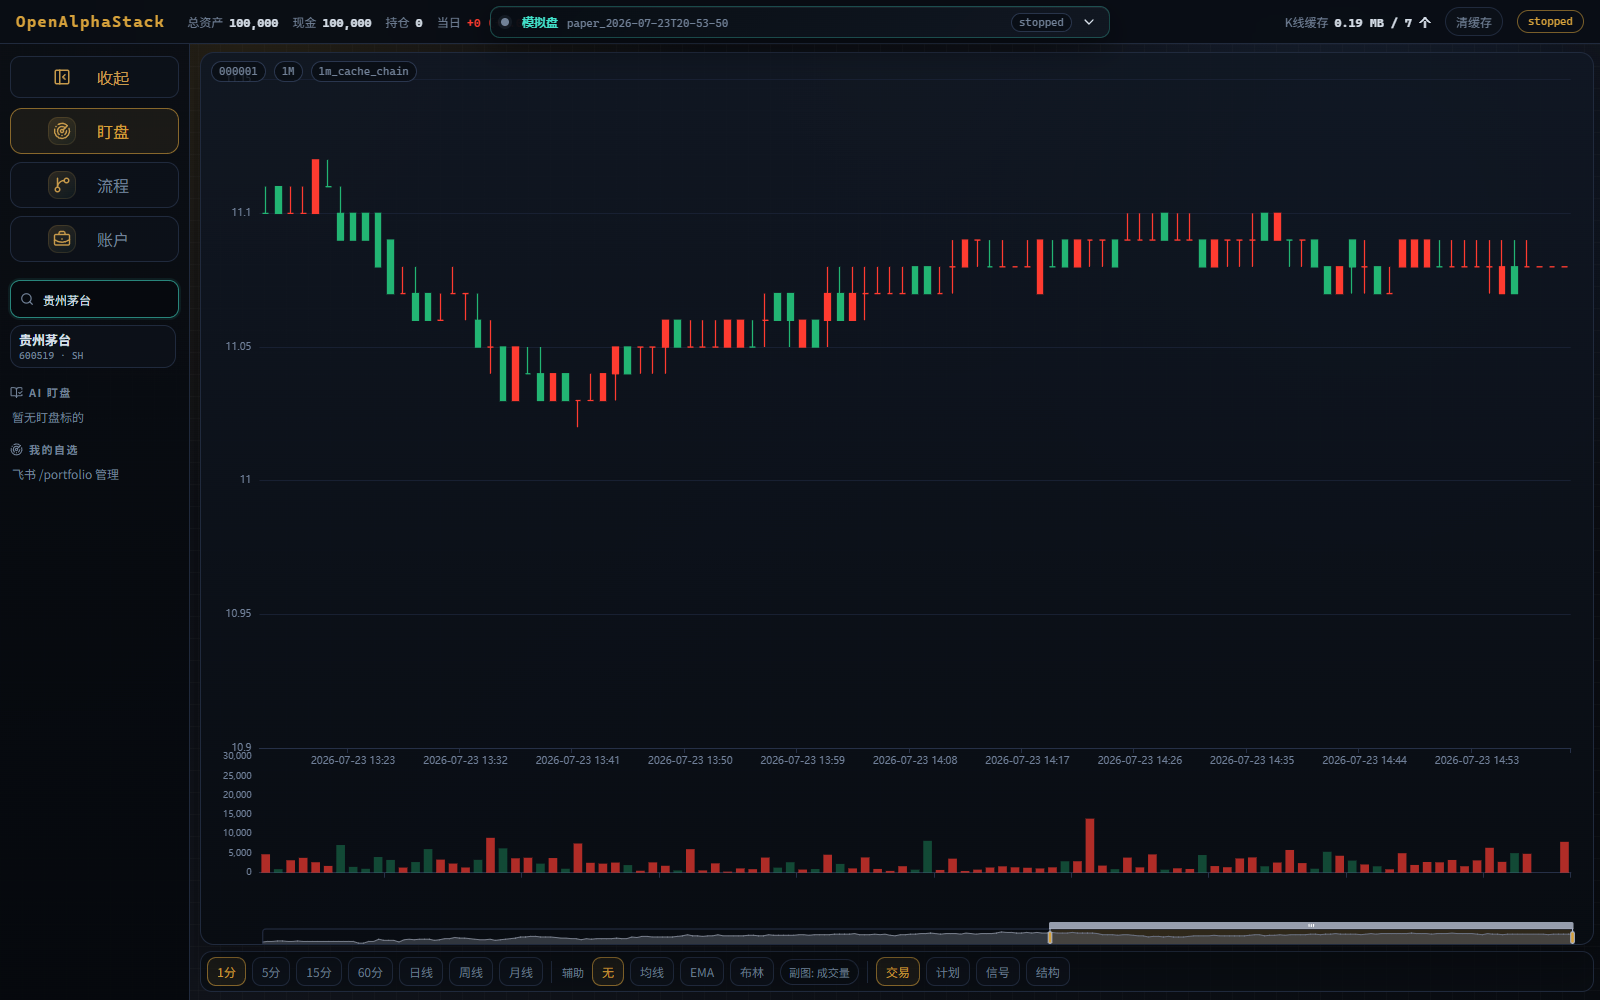Select the 周线 weekly timeframe
1600x1000 pixels.
point(471,972)
